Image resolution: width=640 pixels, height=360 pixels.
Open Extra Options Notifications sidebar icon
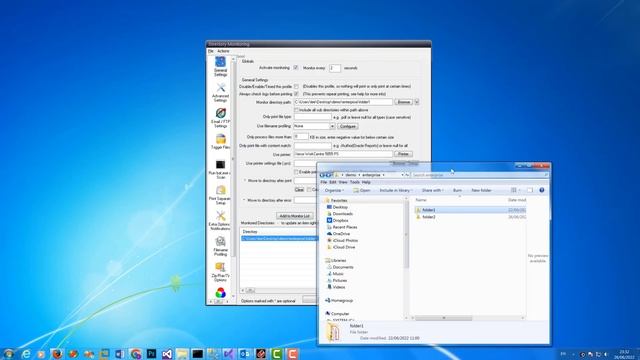coord(220,221)
